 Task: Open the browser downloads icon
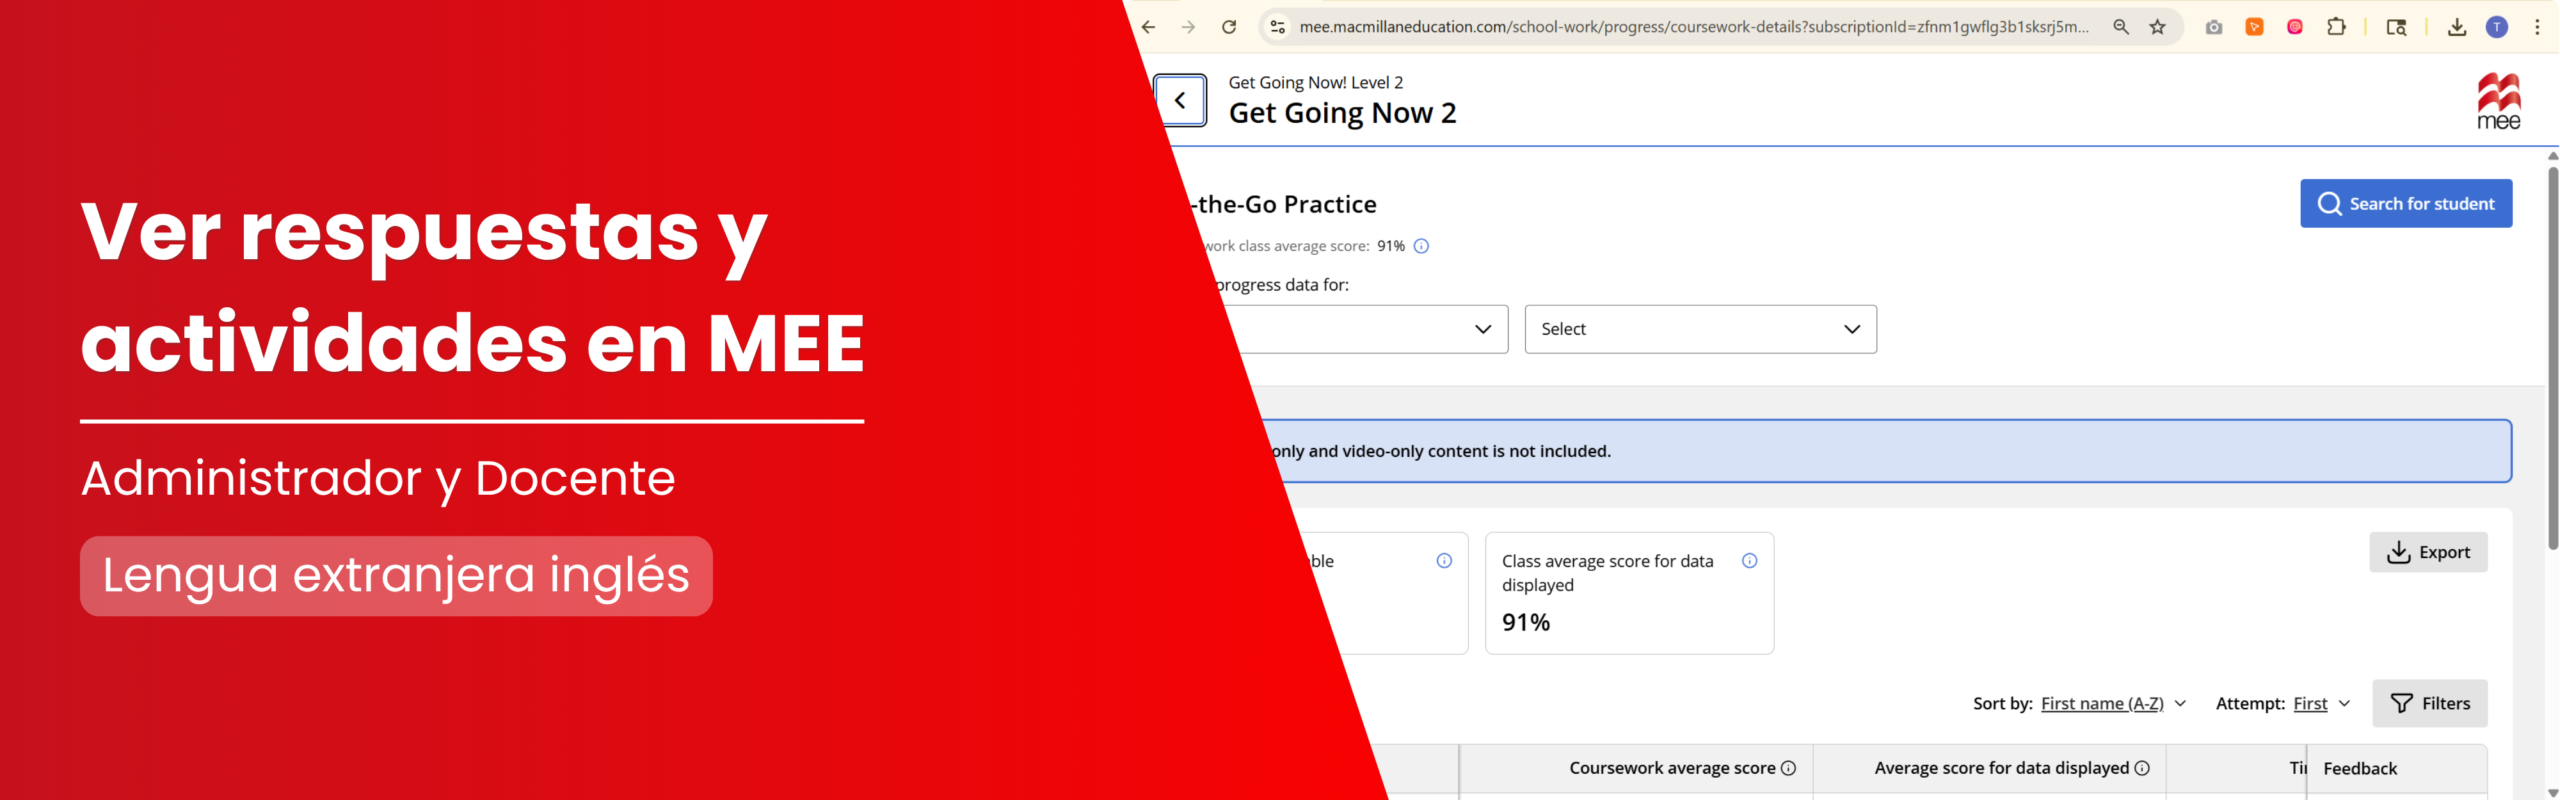click(x=2456, y=27)
